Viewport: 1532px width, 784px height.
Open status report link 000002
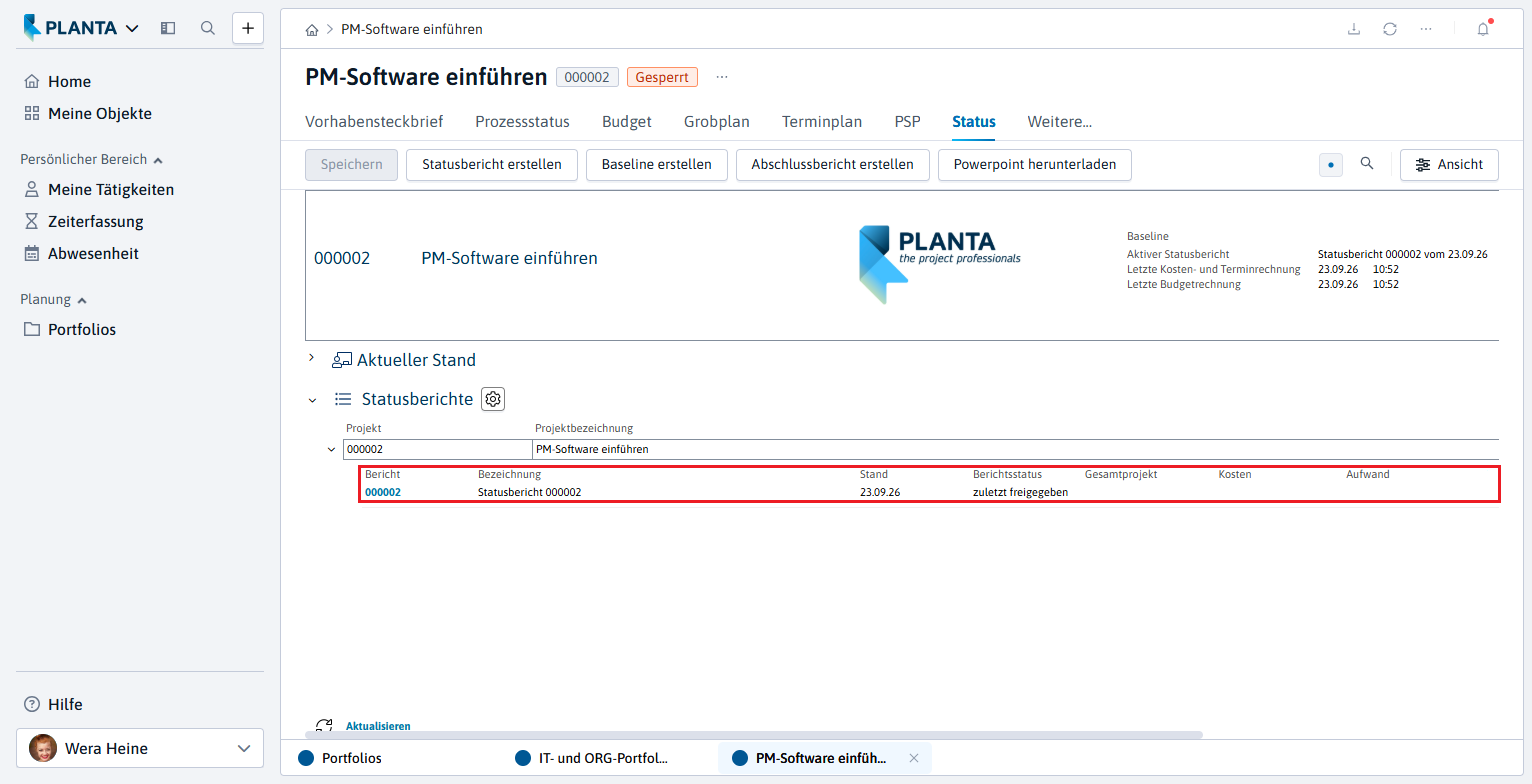(383, 492)
